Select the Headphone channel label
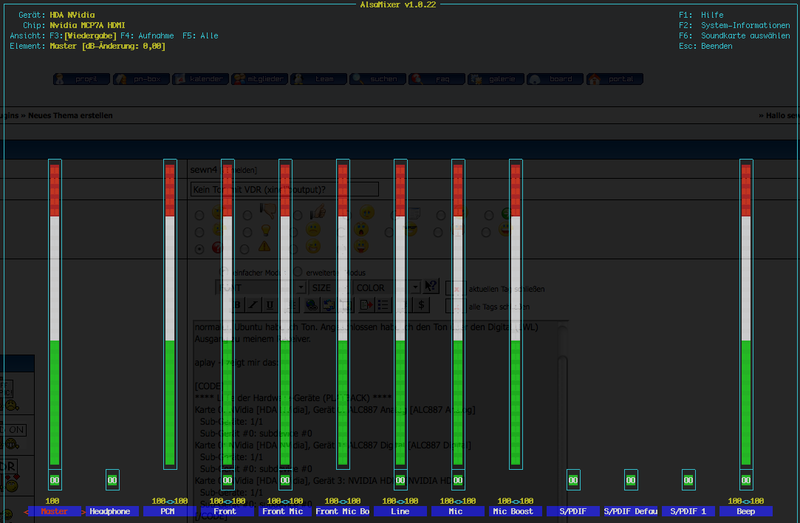 point(110,511)
